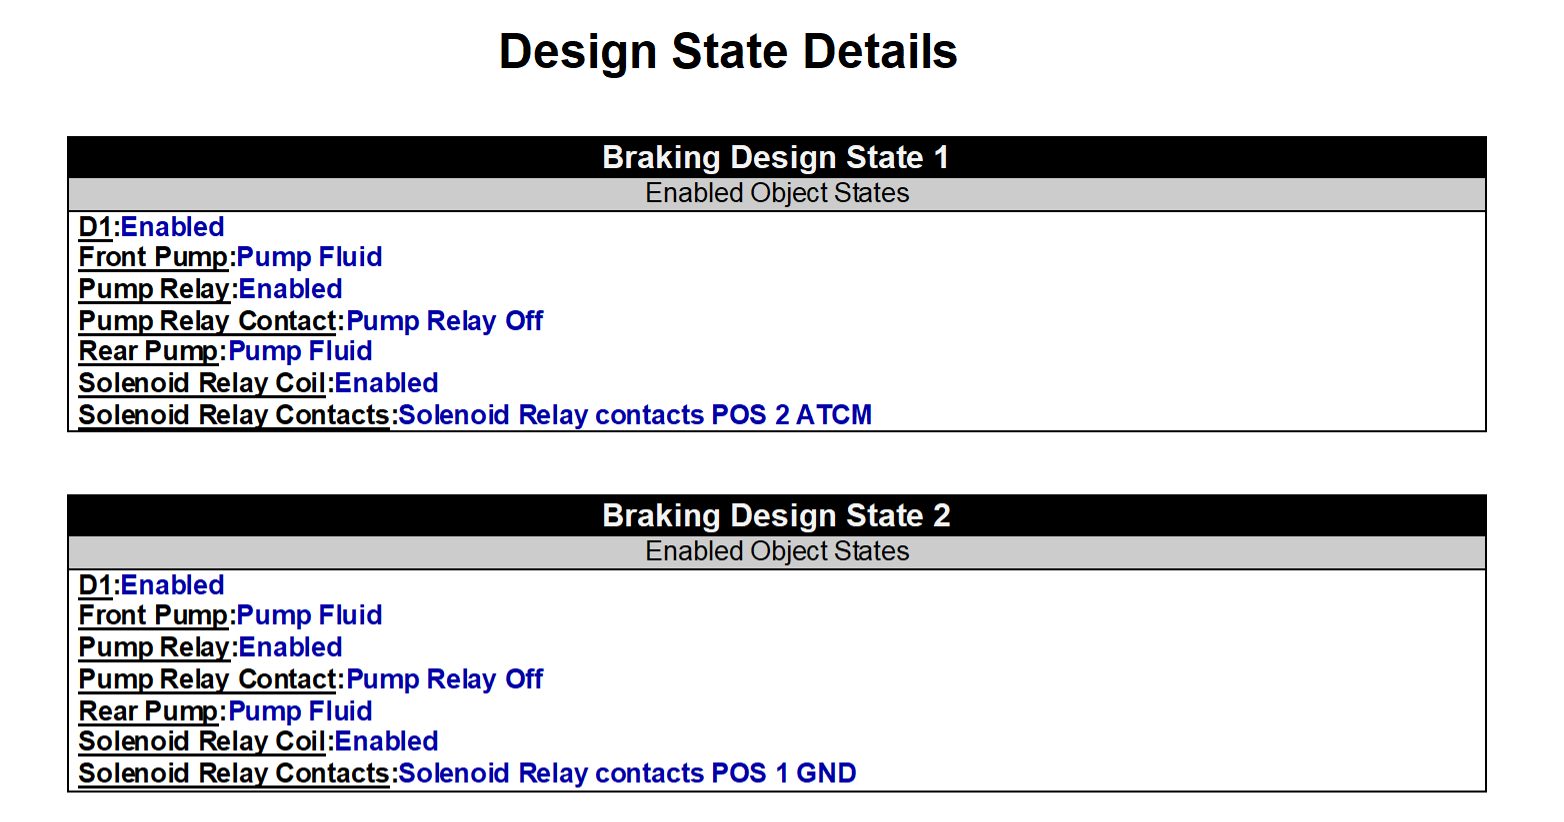The width and height of the screenshot is (1564, 822).
Task: Click 'Solenoid Relay contacts POS 2 ATCM' text
Action: pyautogui.click(x=635, y=415)
